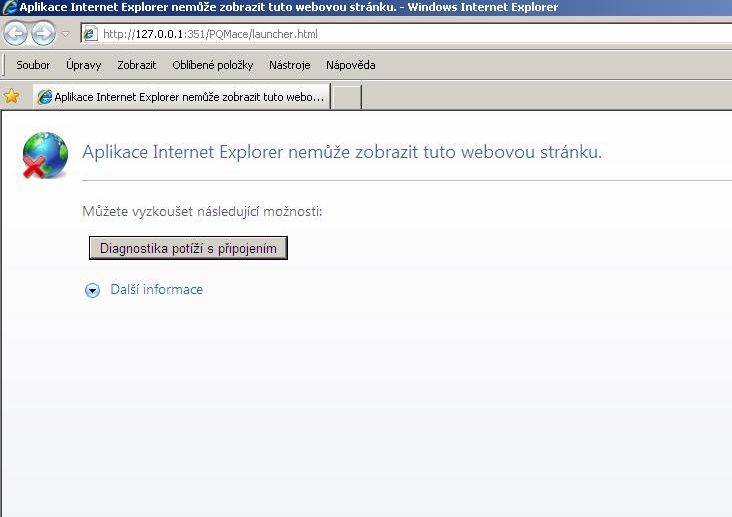Viewport: 732px width, 517px height.
Task: Click the Internet Explorer logo in title bar
Action: [9, 9]
